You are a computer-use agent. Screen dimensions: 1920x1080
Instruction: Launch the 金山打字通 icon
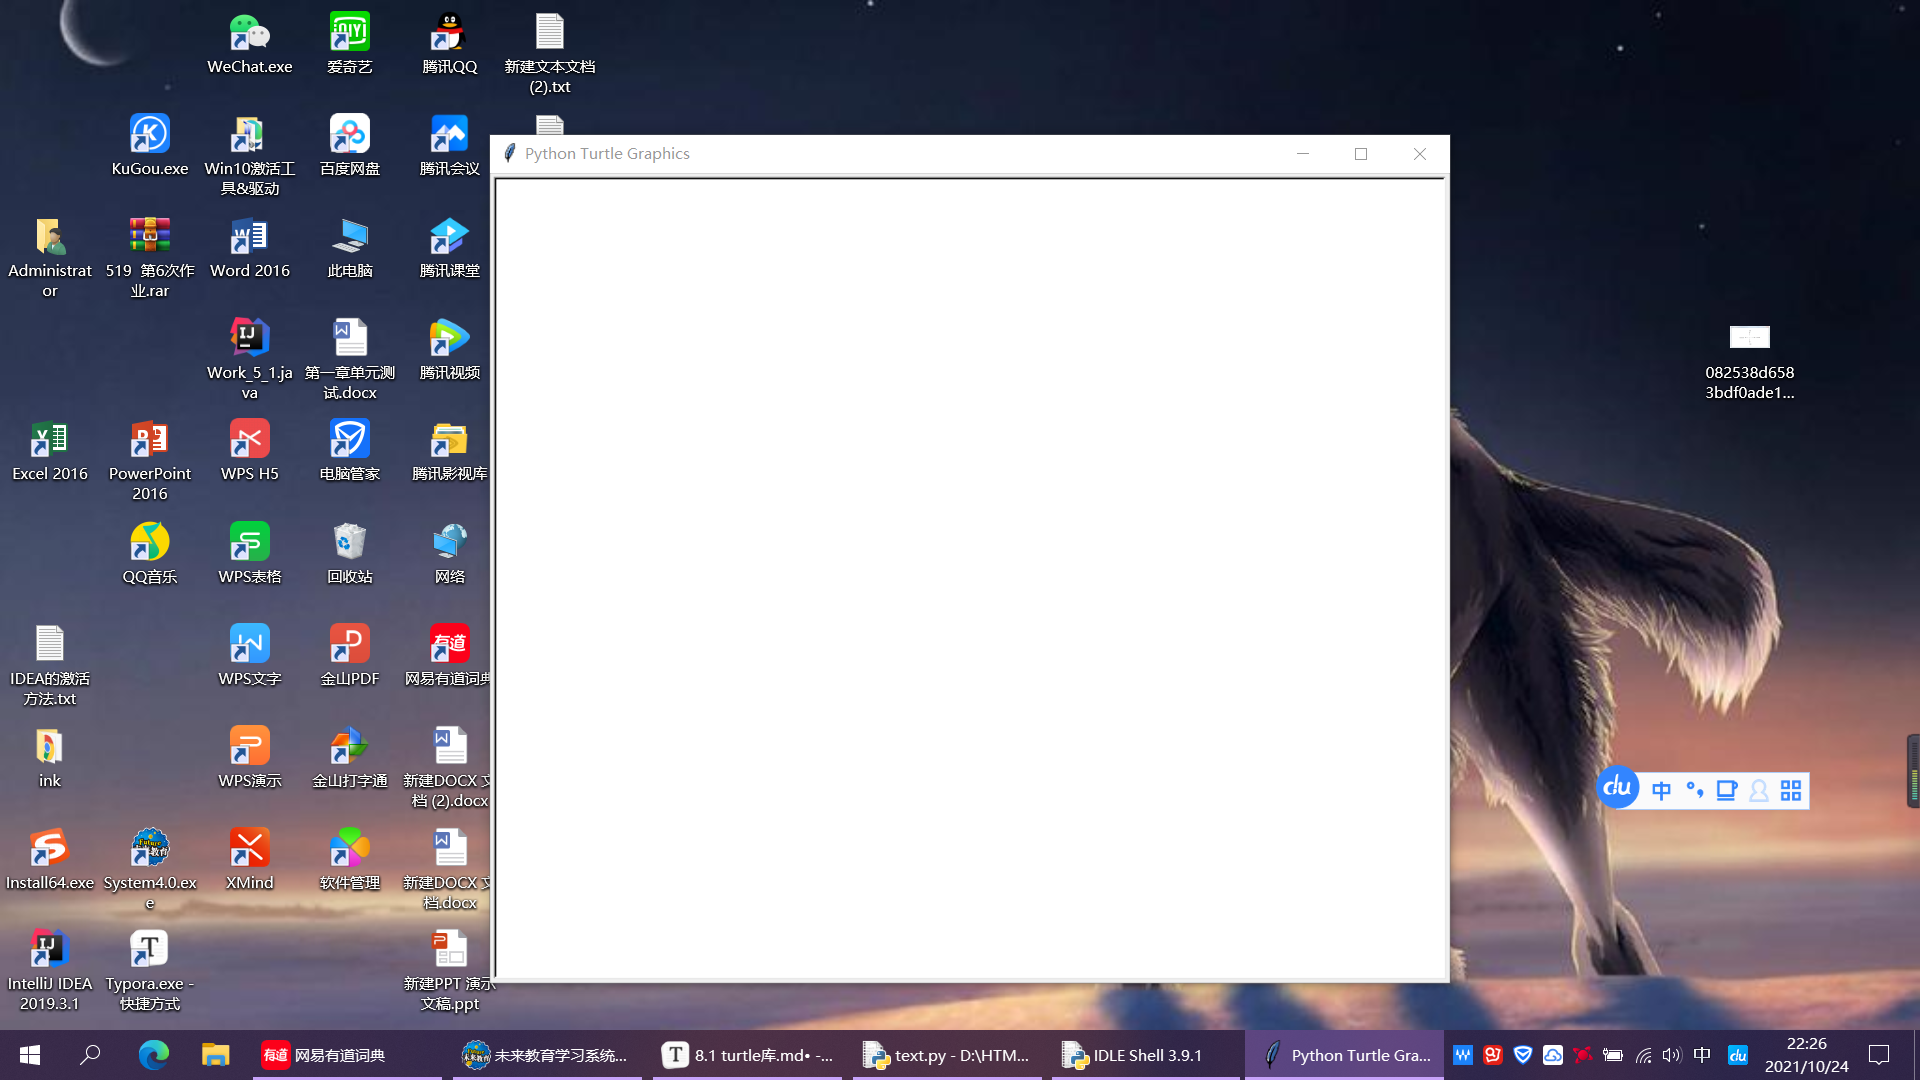[349, 758]
